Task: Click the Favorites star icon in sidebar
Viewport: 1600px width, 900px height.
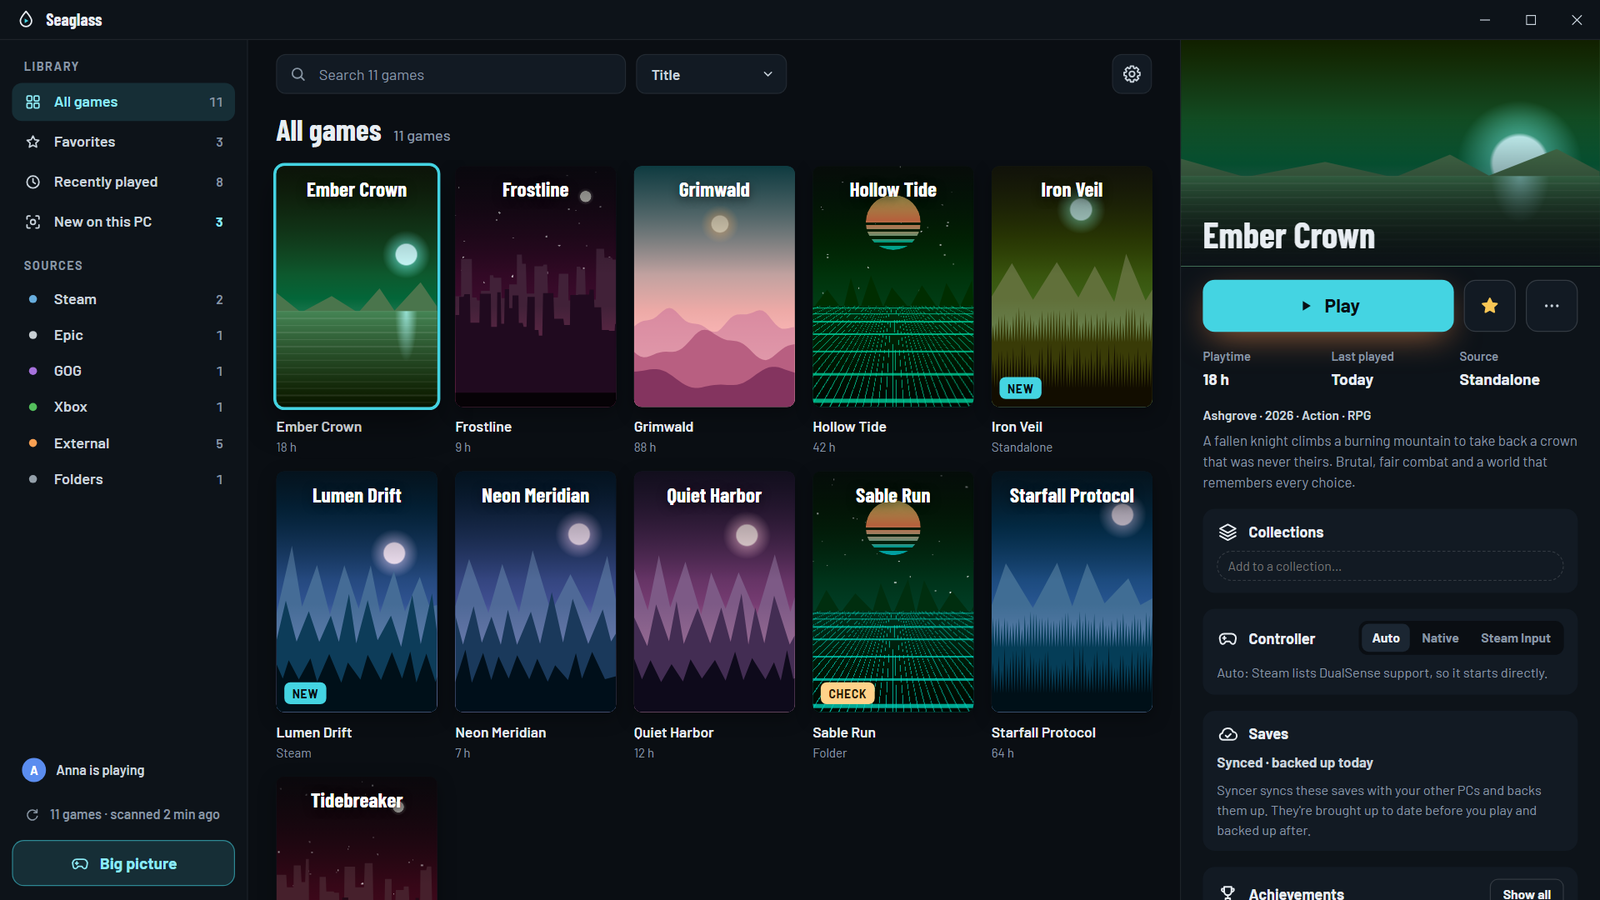Action: (x=33, y=142)
